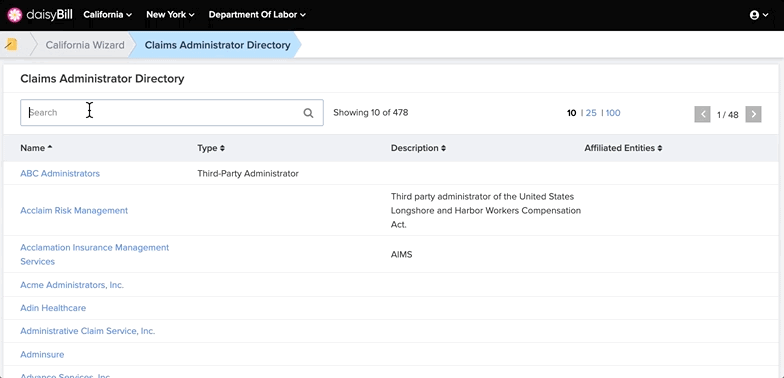Screen dimensions: 784x378
Task: Open California Wizard breadcrumb
Action: 85,45
